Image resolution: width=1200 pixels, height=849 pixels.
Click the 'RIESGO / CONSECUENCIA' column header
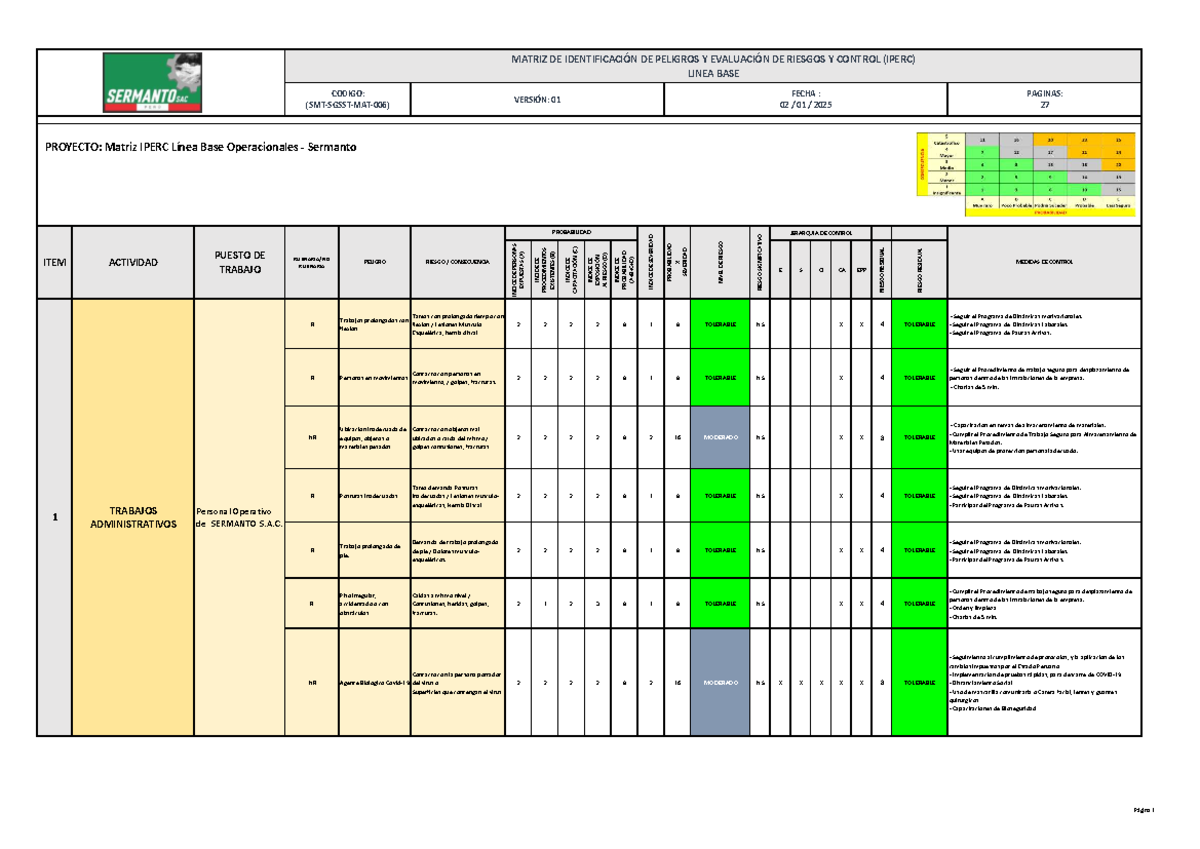(457, 262)
